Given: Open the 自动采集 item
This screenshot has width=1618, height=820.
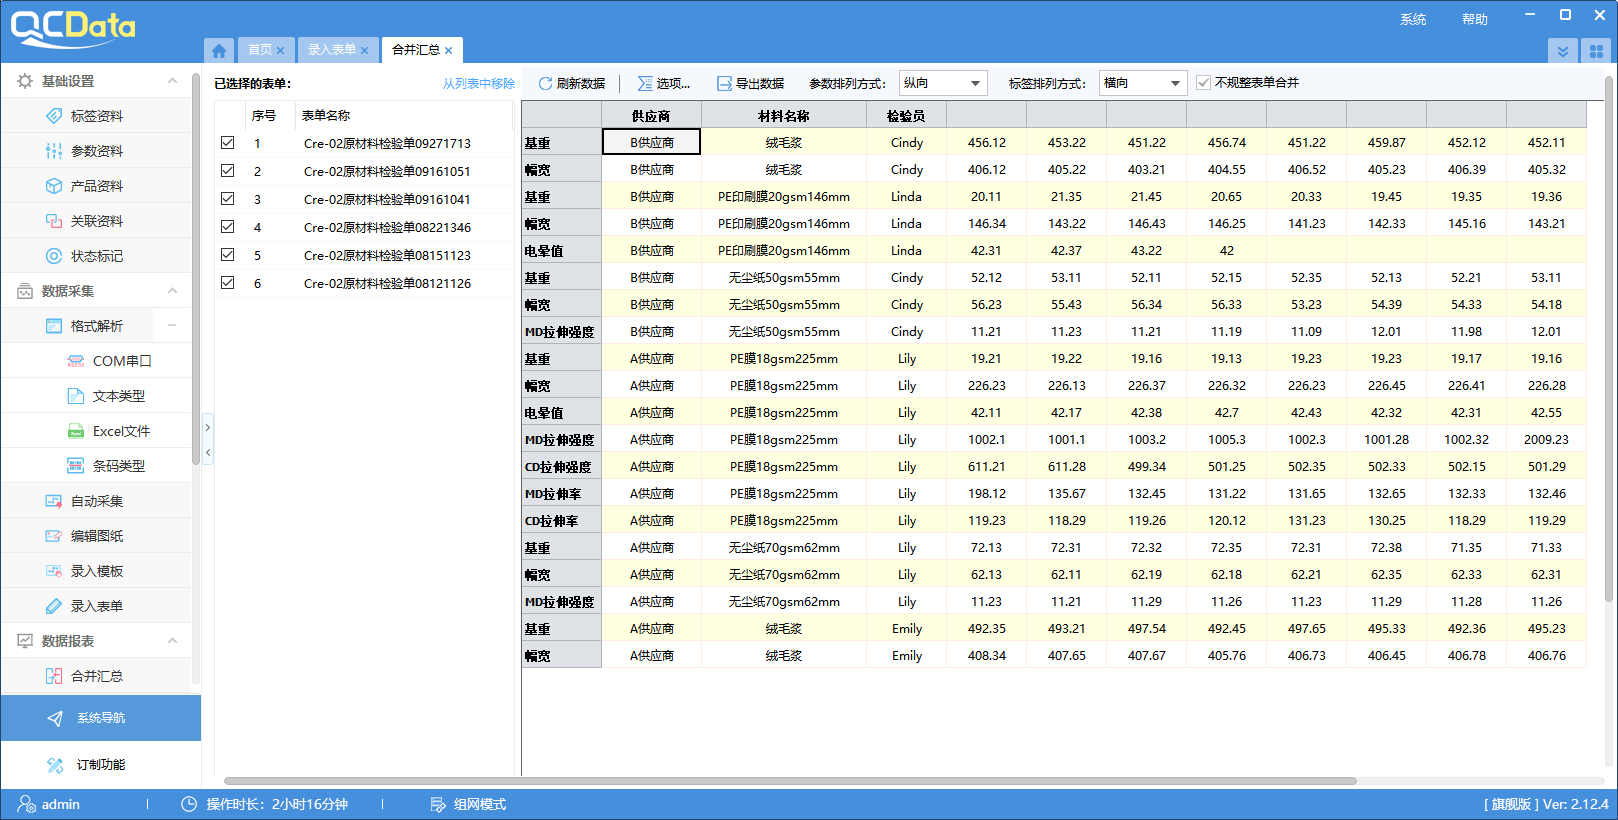Looking at the screenshot, I should point(96,501).
